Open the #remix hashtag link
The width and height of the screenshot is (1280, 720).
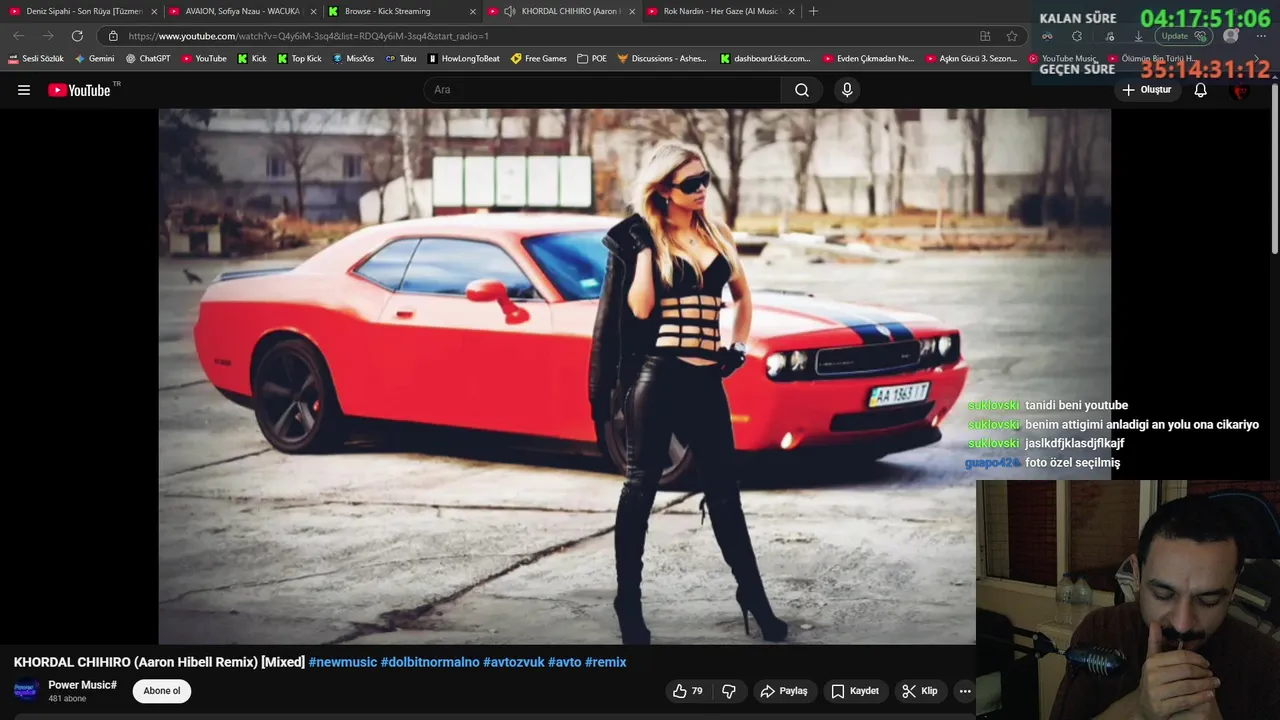tap(606, 662)
